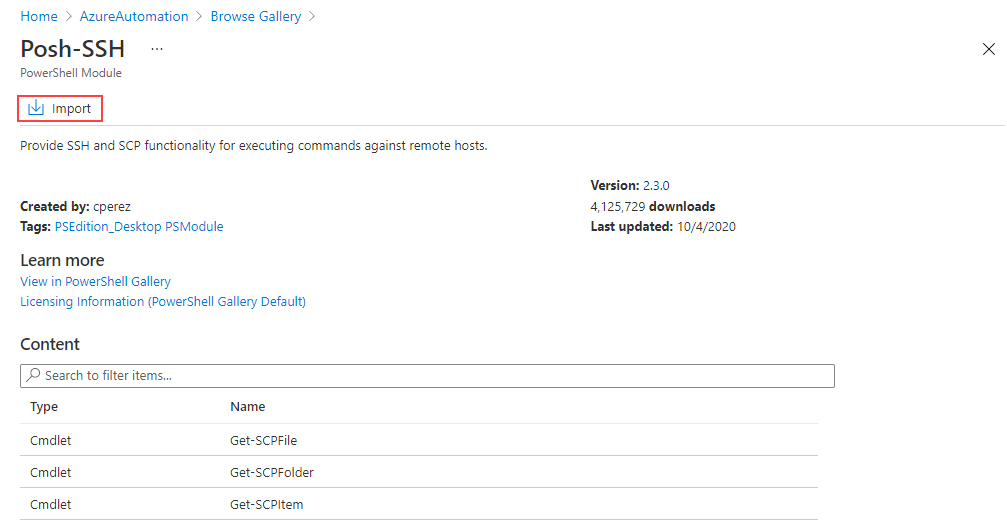Focus the Search to filter items field
1007x524 pixels.
click(x=427, y=376)
